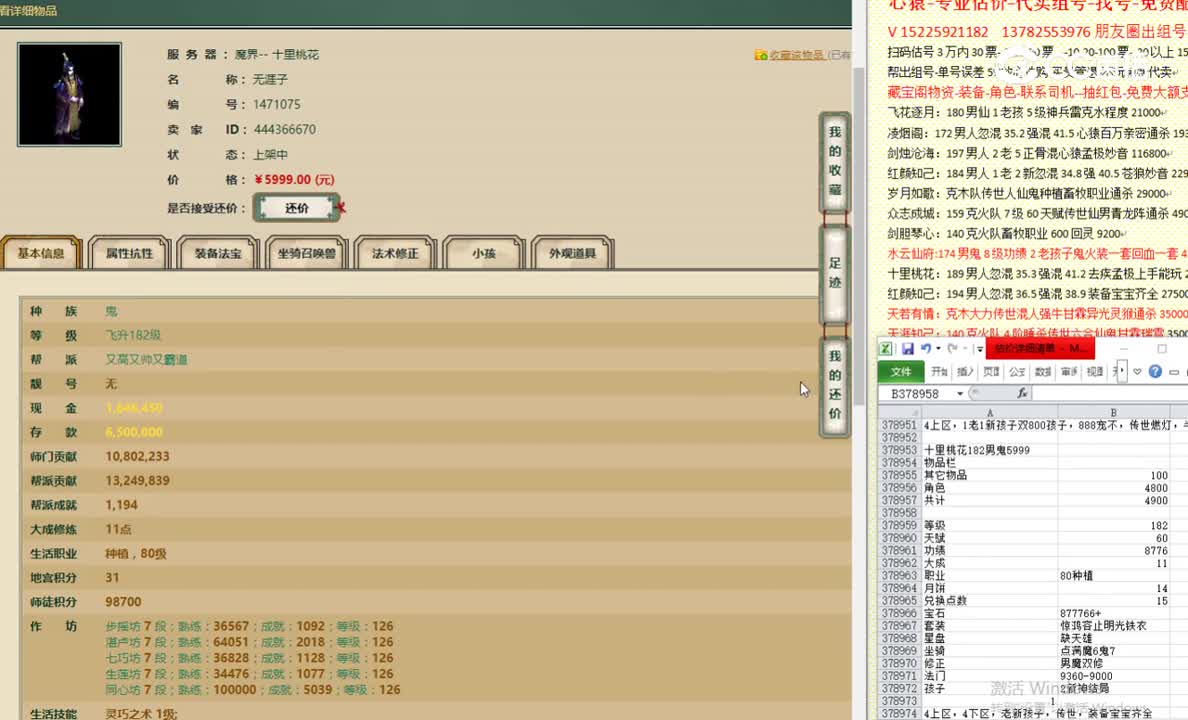Open Excel Help with the question mark icon
Screen dimensions: 1188x720
point(1155,371)
